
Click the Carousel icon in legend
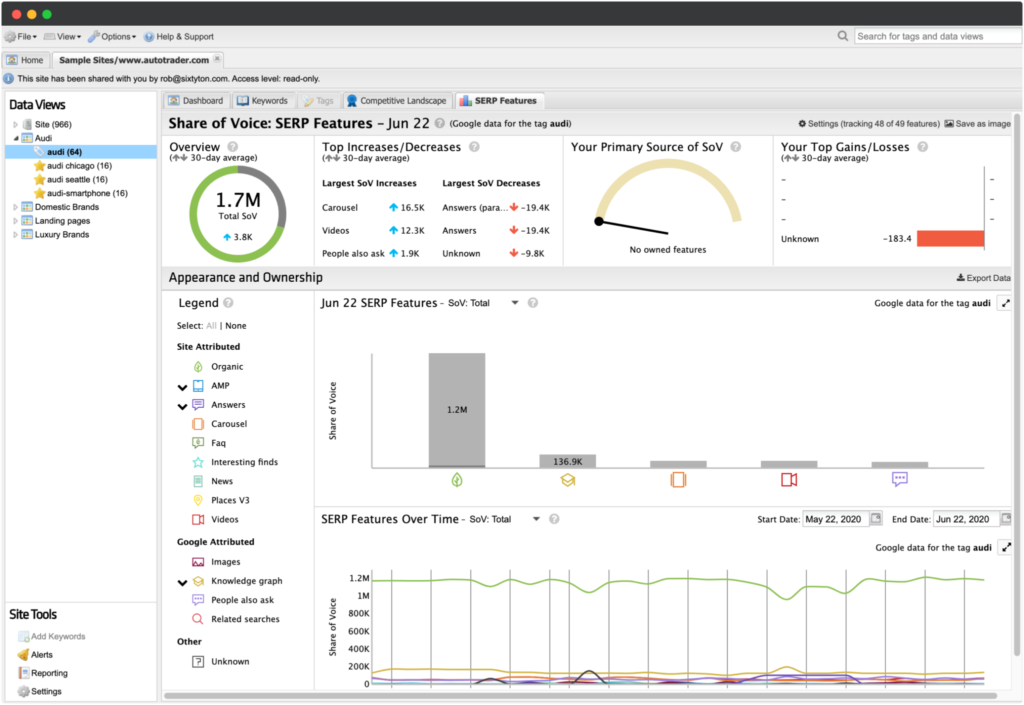click(x=198, y=424)
